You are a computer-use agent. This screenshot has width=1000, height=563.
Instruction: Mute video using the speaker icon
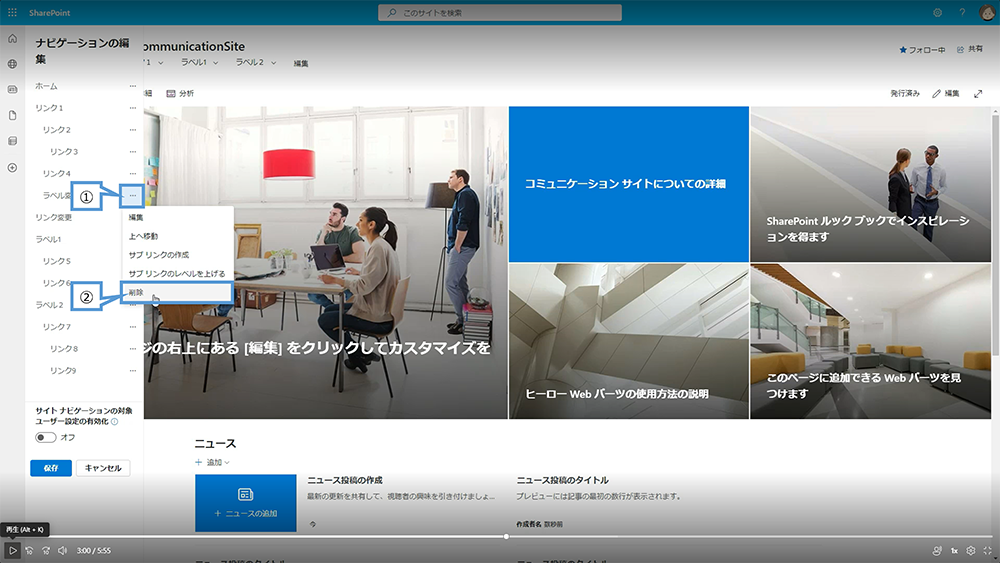62,550
